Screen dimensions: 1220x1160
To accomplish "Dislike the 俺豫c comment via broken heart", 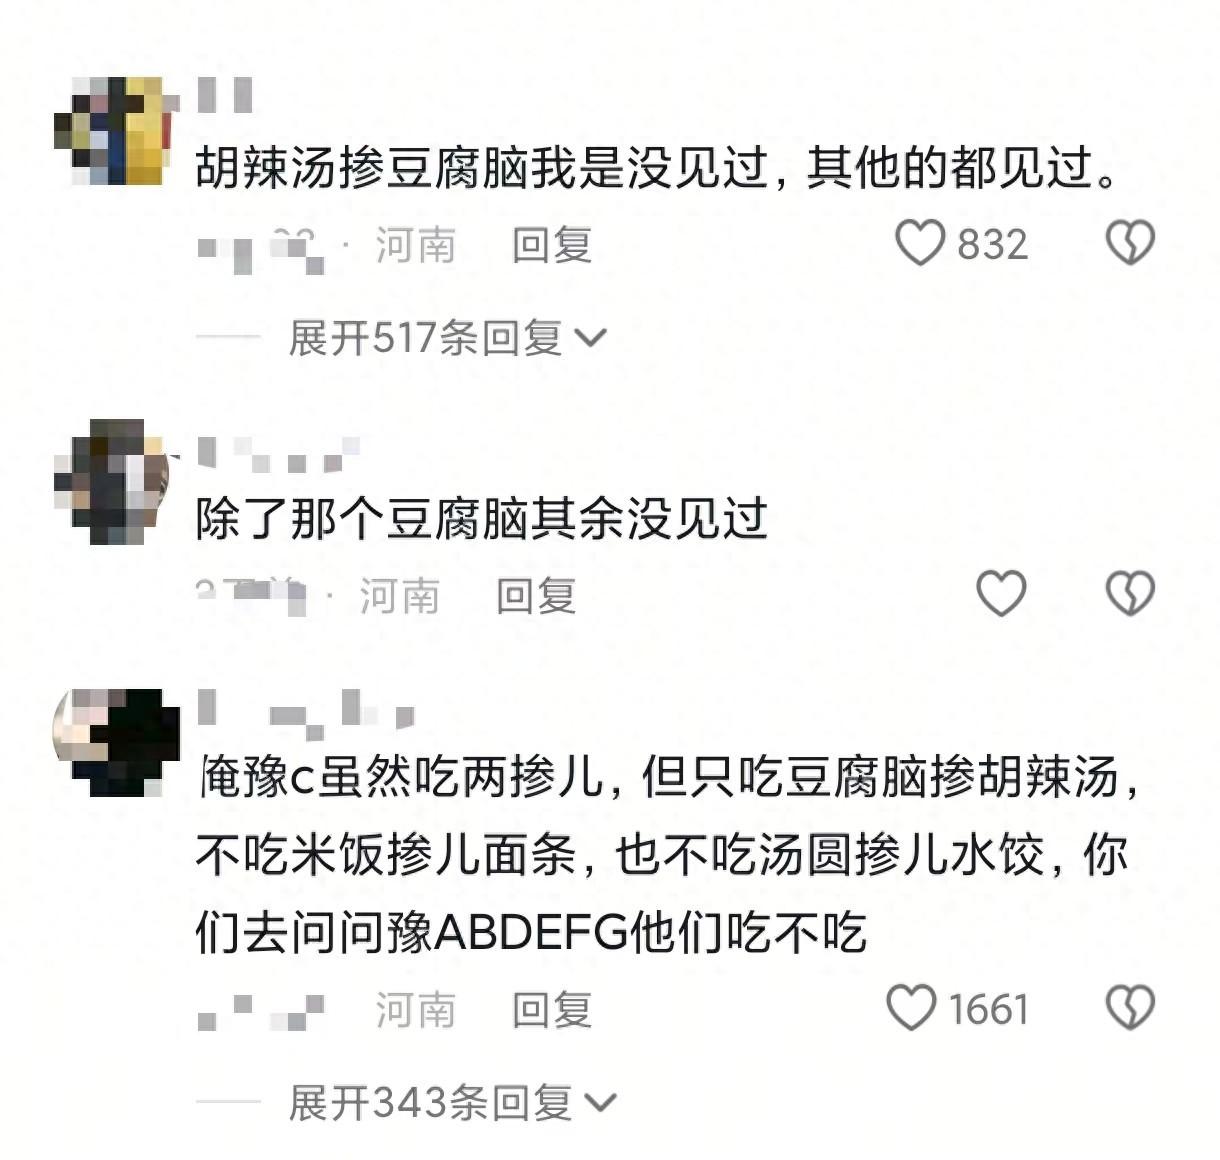I will click(x=1130, y=1008).
